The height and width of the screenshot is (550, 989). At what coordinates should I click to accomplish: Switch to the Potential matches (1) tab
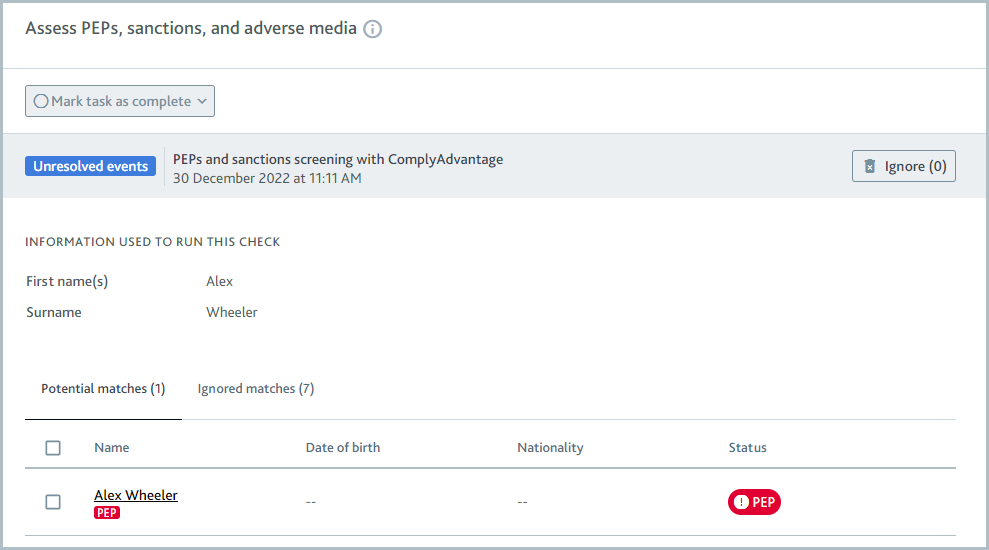103,389
